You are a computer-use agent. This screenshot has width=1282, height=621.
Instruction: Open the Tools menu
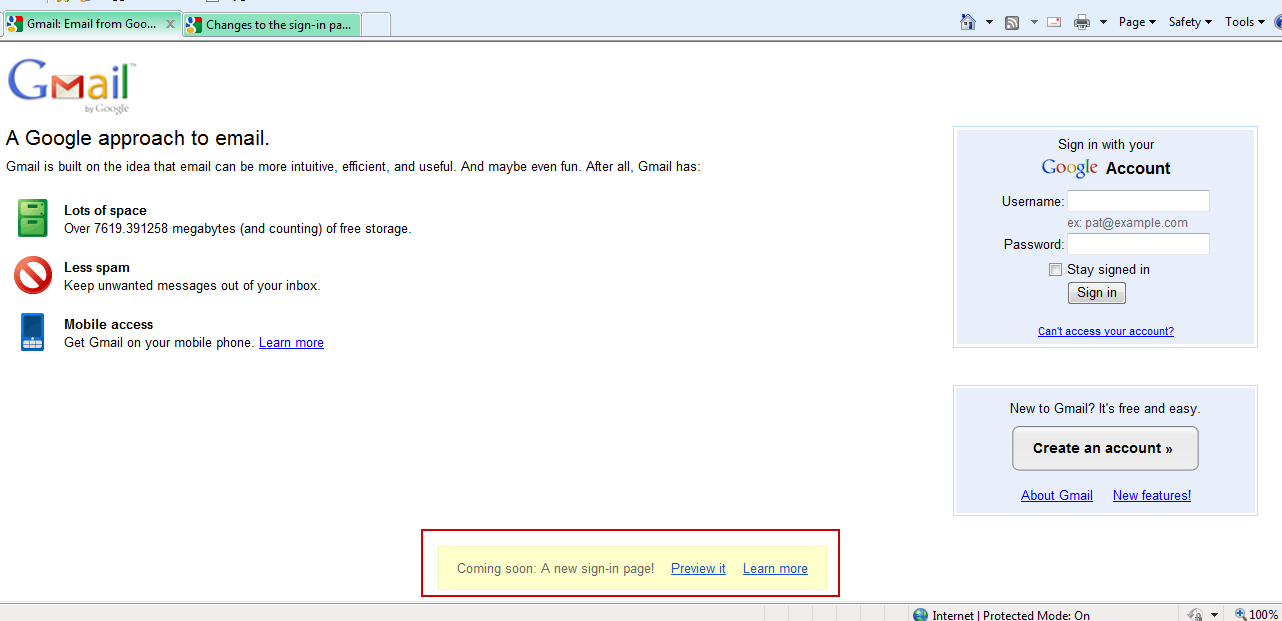1245,22
